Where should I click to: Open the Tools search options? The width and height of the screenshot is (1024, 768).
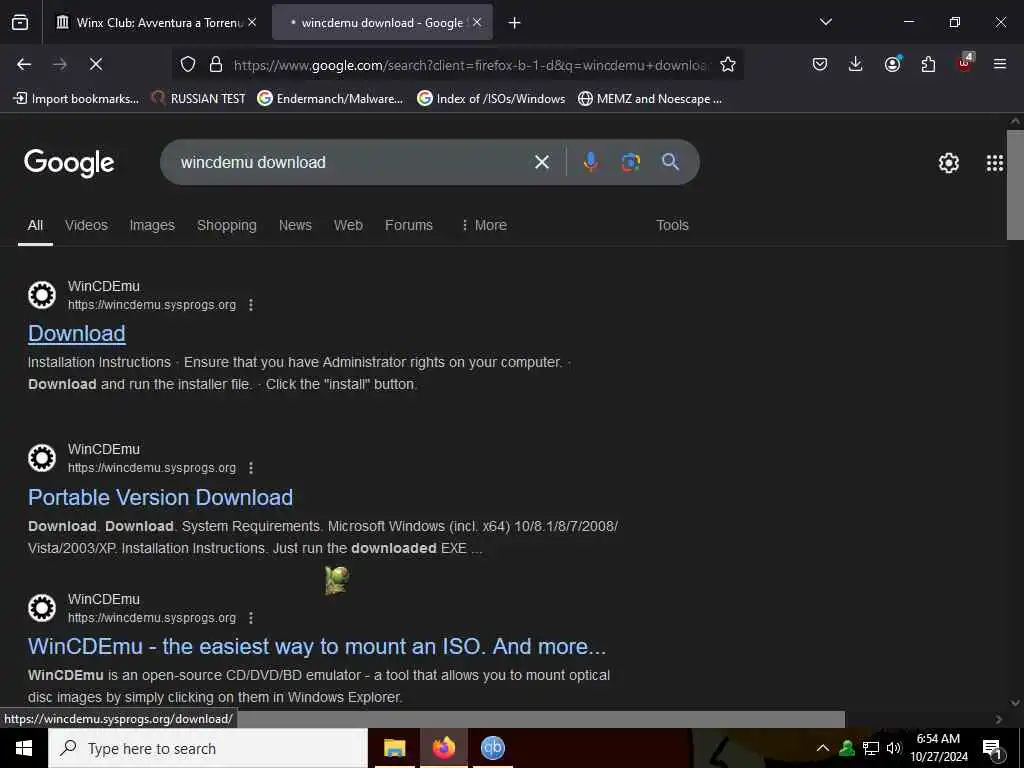click(x=672, y=225)
